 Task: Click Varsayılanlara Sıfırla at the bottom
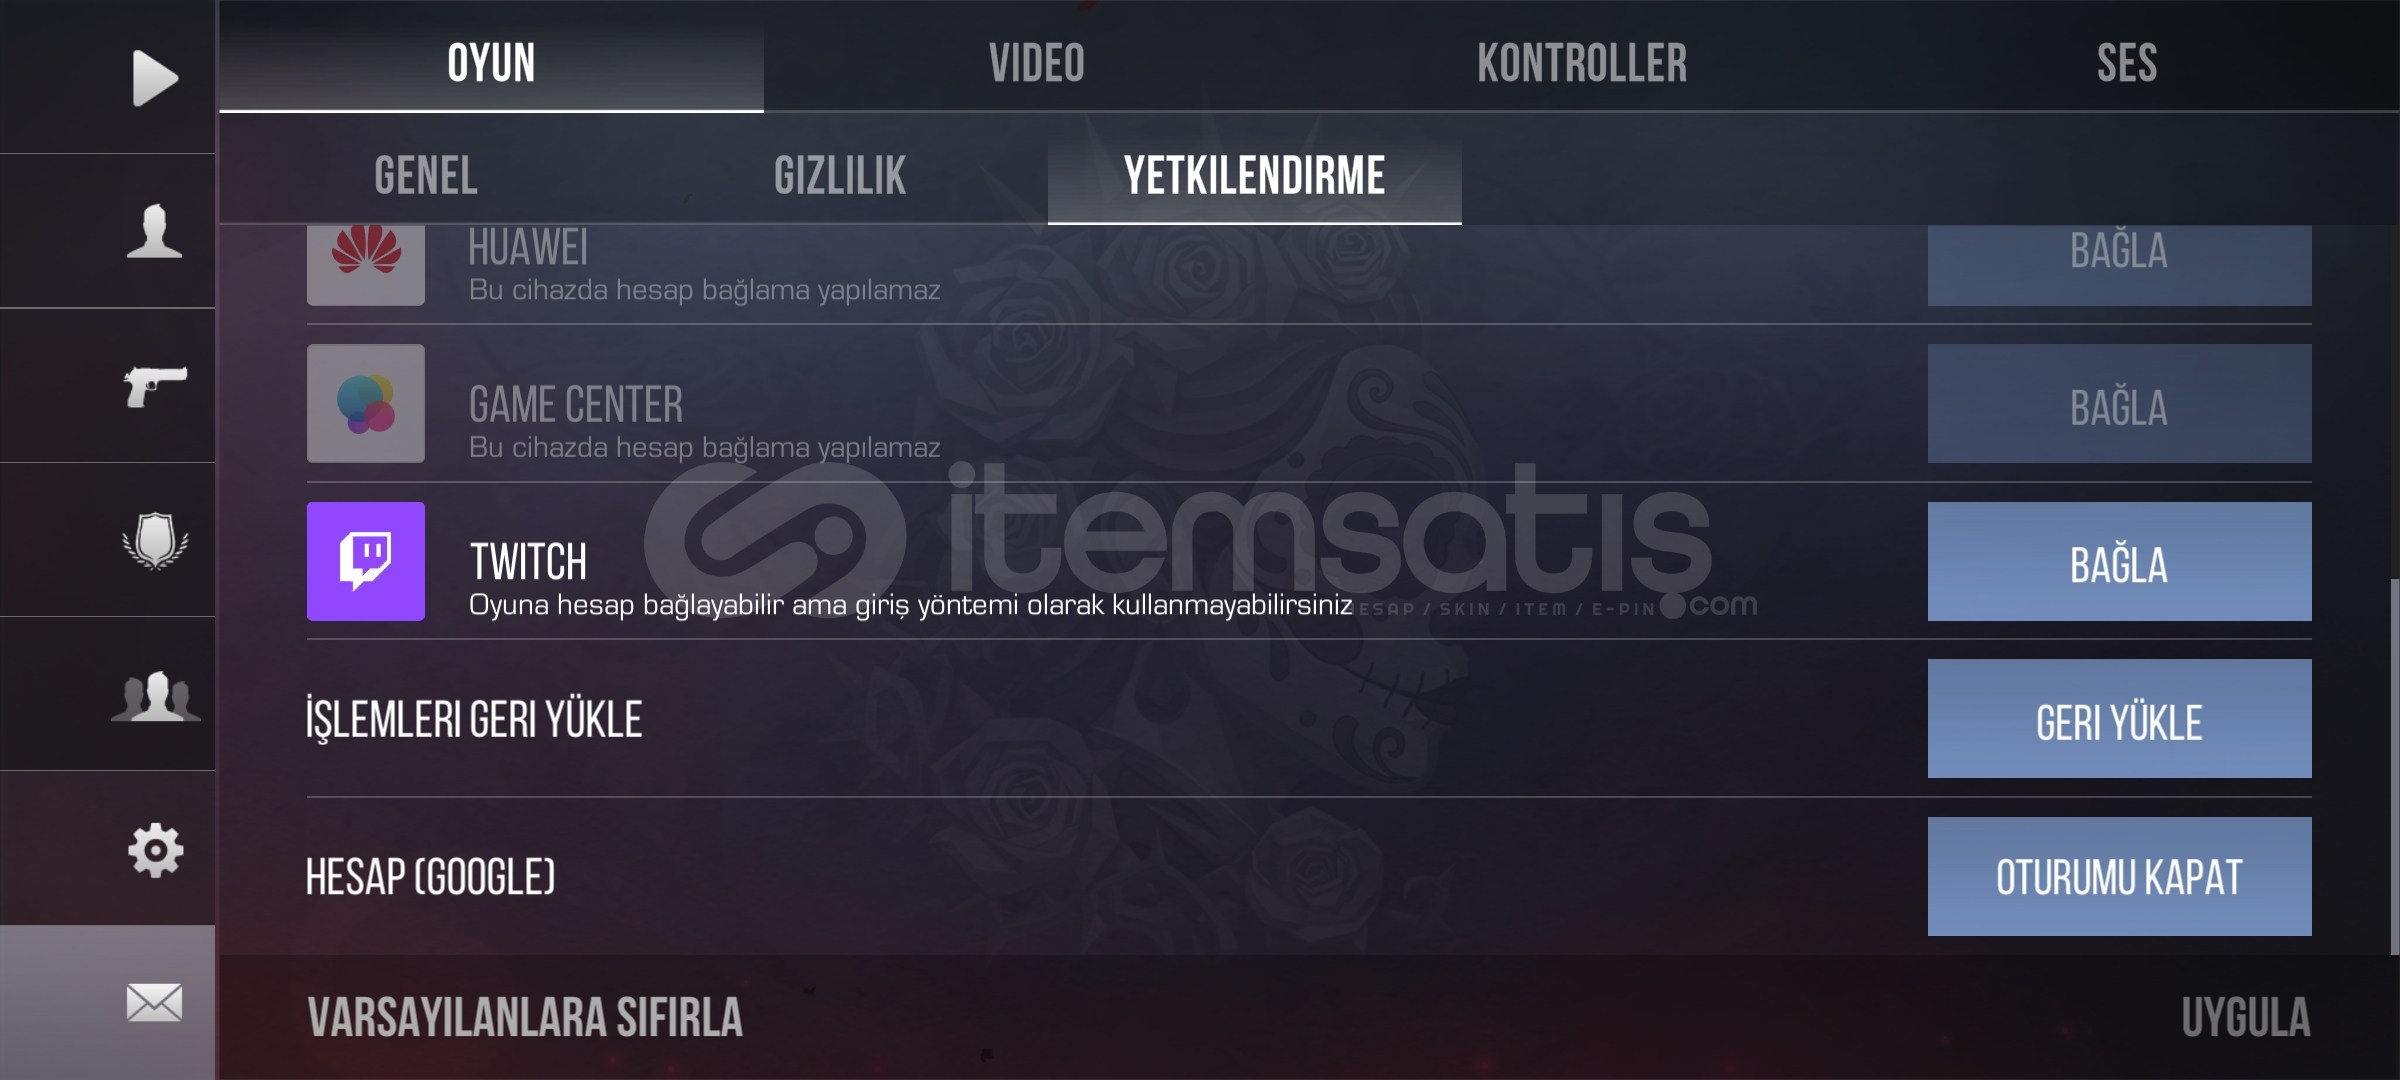(525, 1018)
